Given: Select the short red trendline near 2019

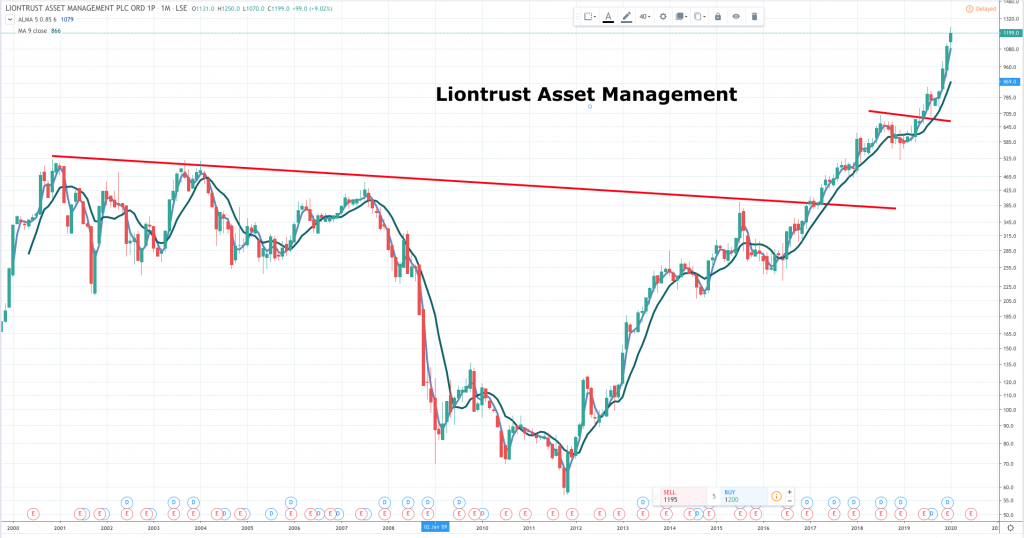Looking at the screenshot, I should (909, 116).
